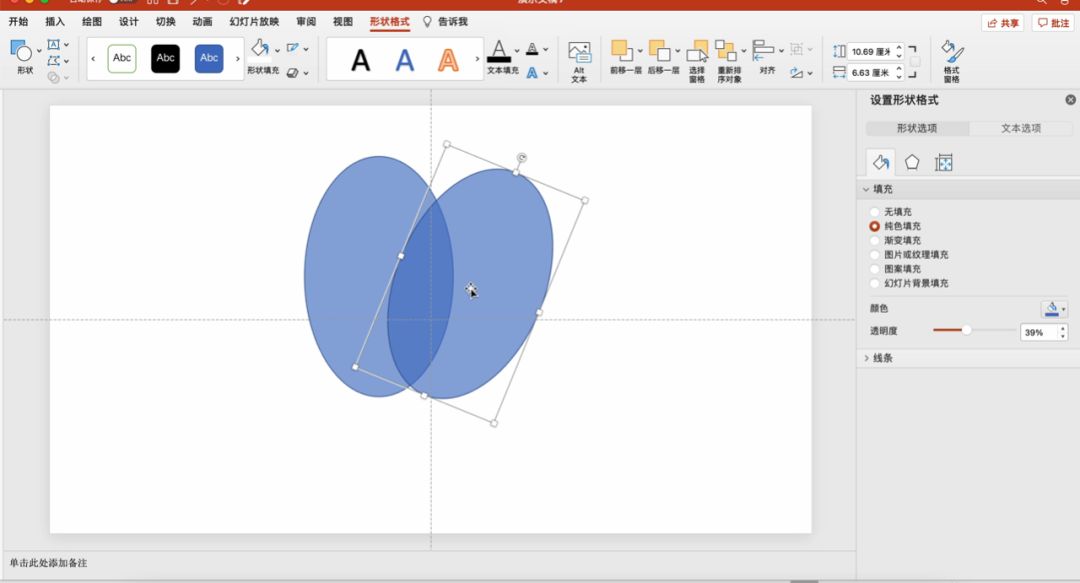Select the 无填充 radio button

[875, 212]
